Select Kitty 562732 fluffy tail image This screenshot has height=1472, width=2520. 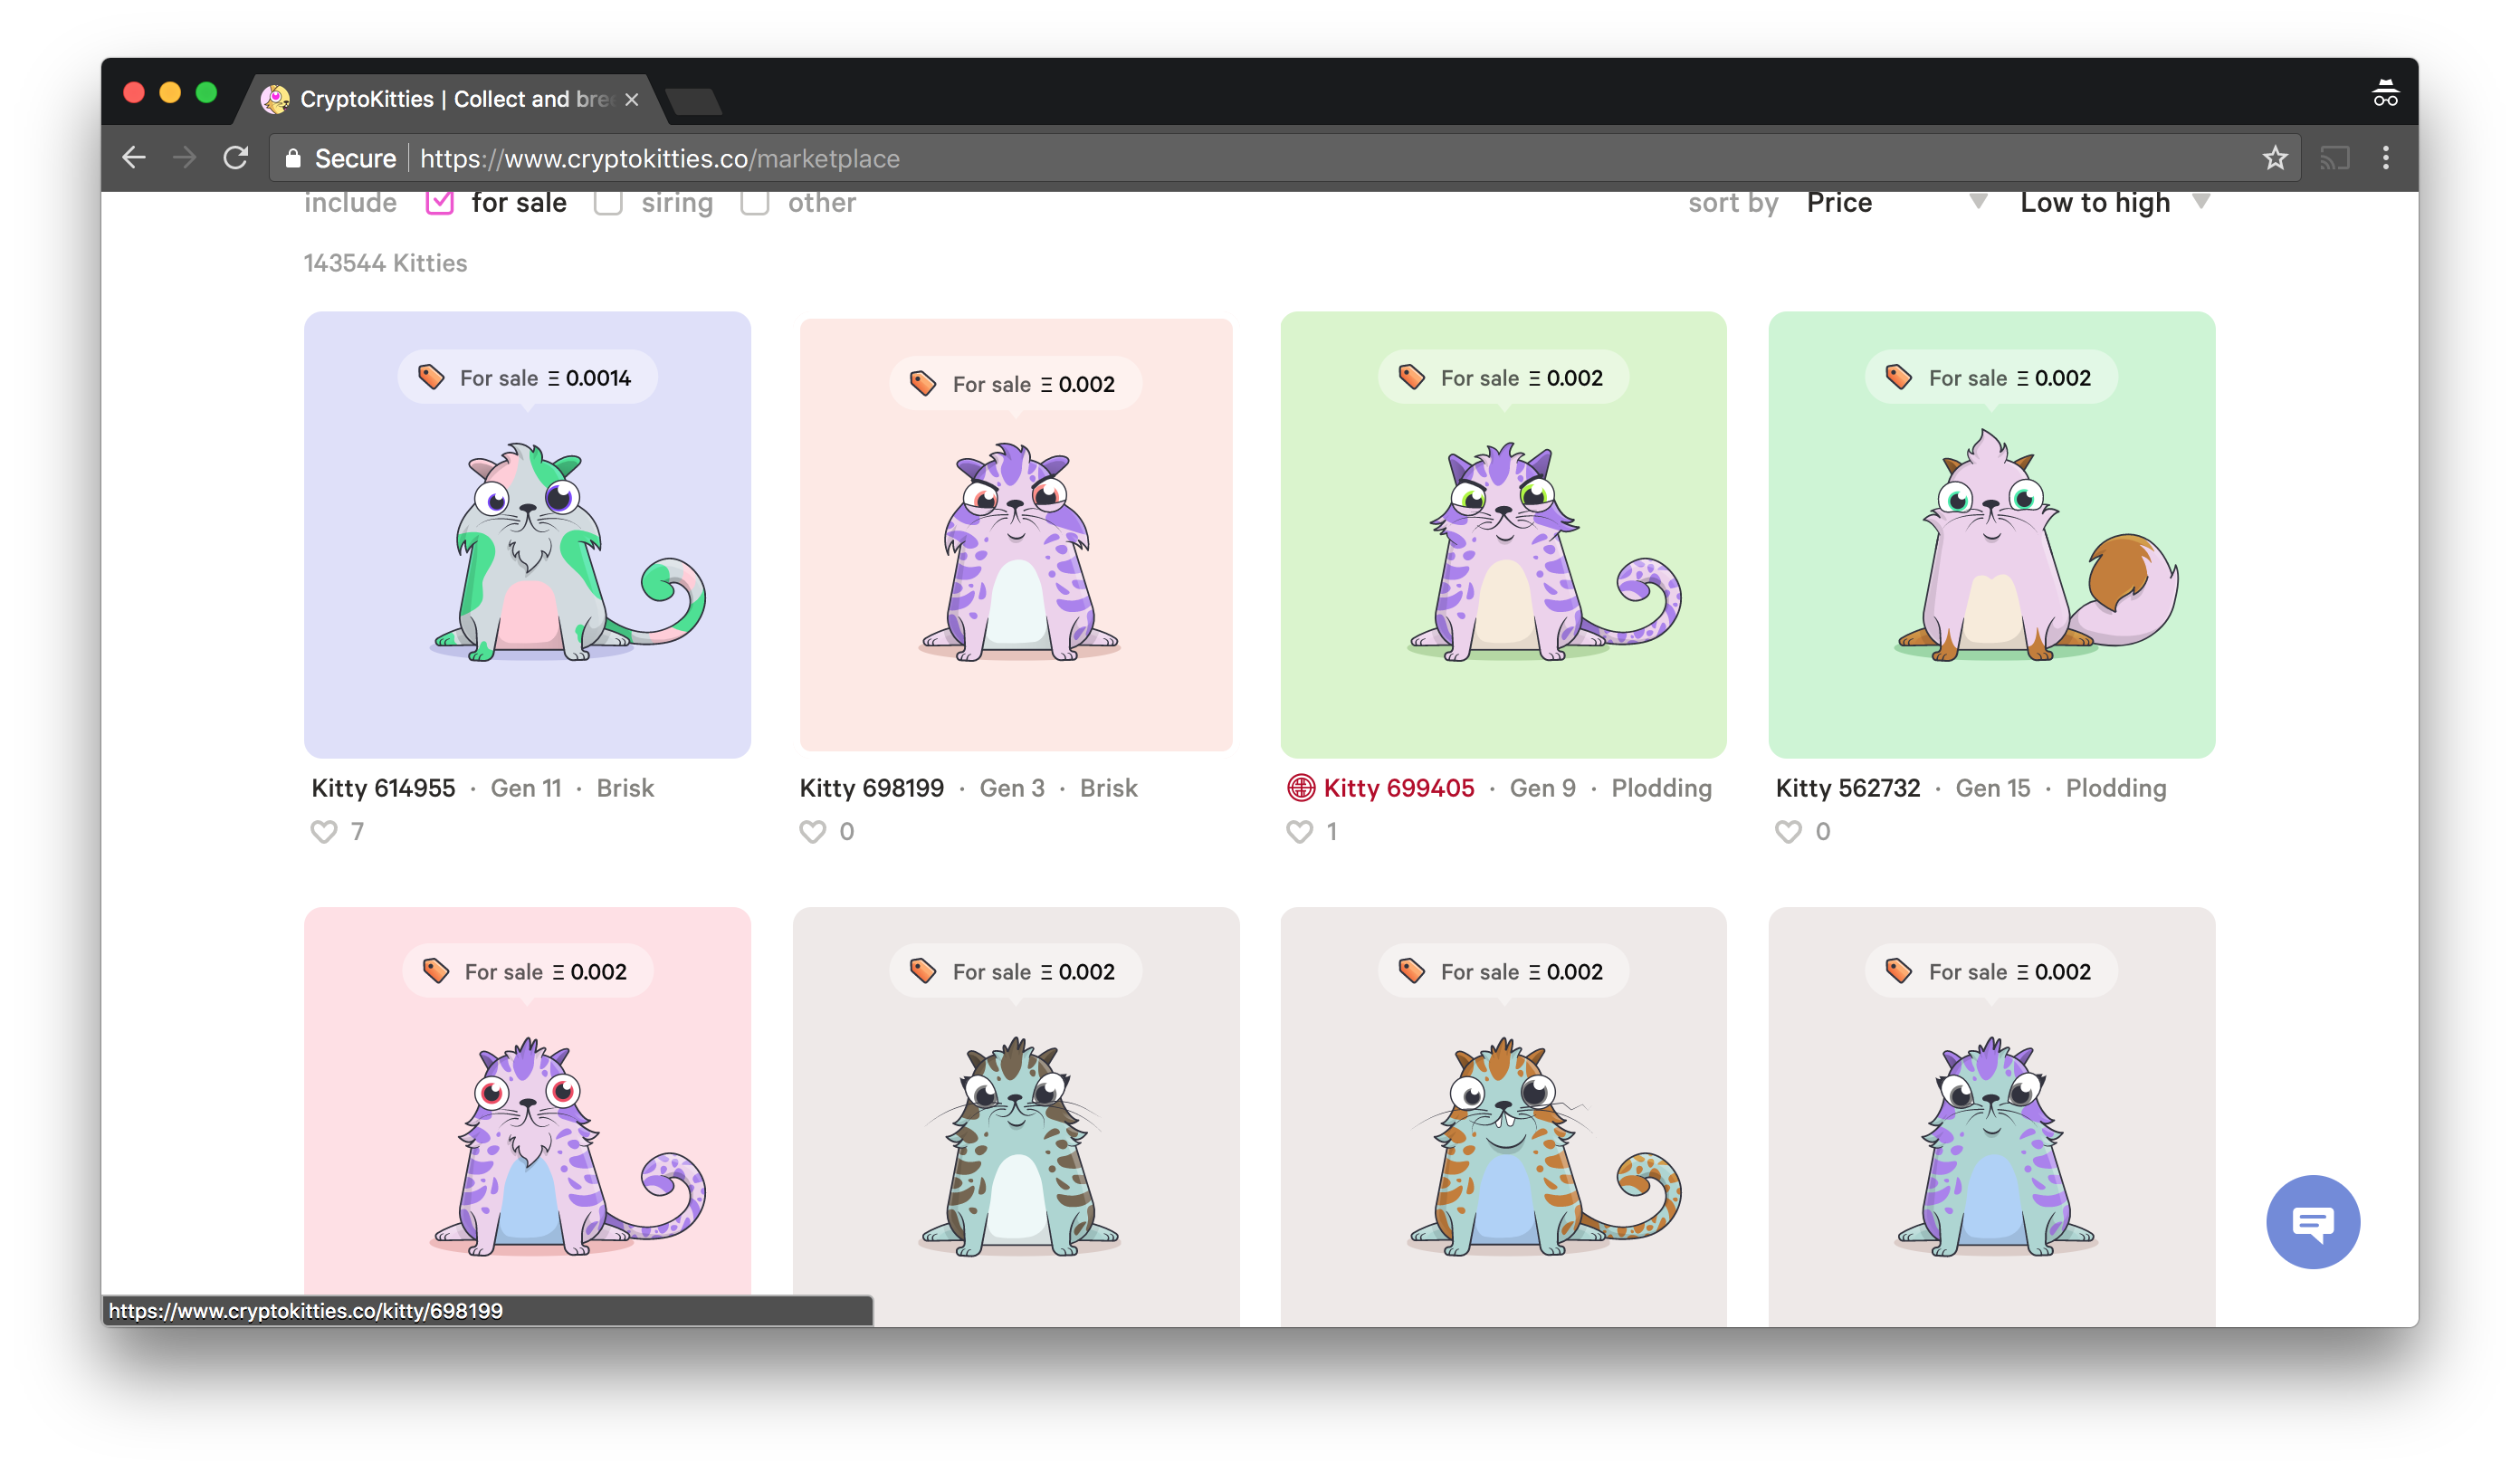point(2036,545)
